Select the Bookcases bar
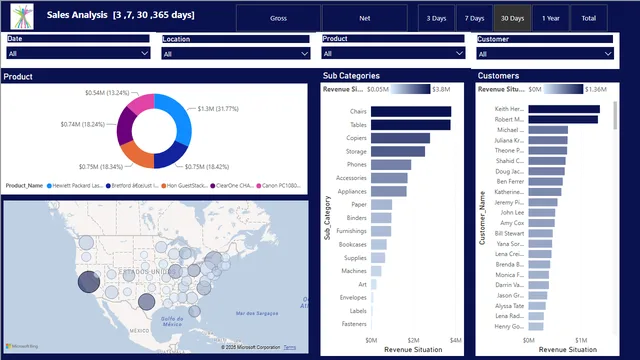This screenshot has height=360, width=640. tap(379, 244)
